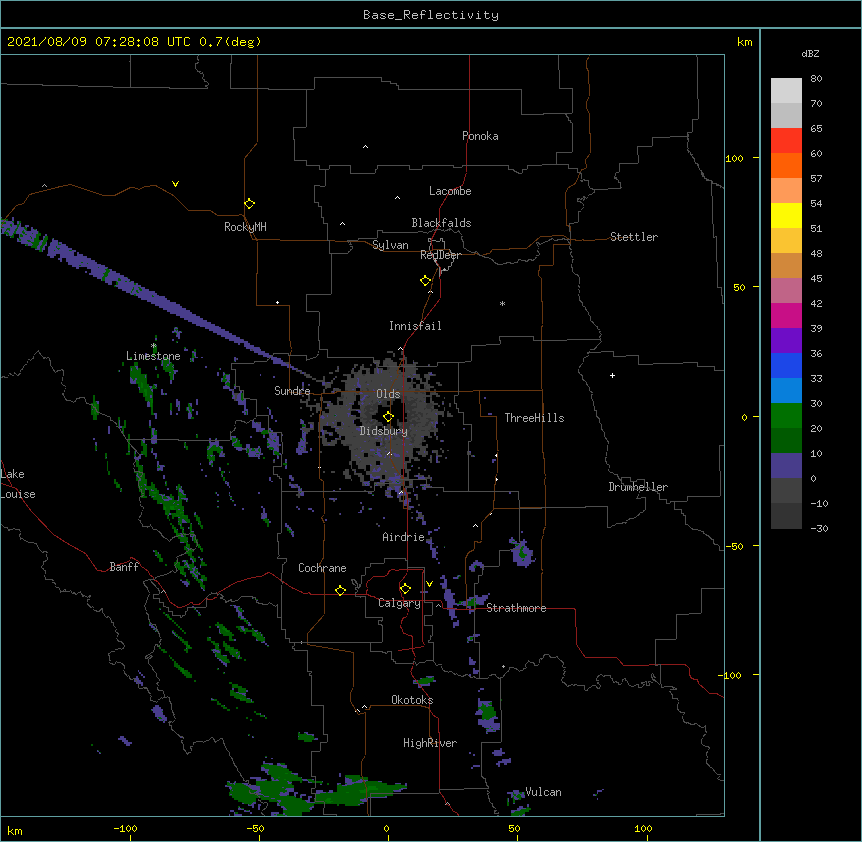This screenshot has height=842, width=862.
Task: Click the Didsbury city label
Action: (x=384, y=431)
